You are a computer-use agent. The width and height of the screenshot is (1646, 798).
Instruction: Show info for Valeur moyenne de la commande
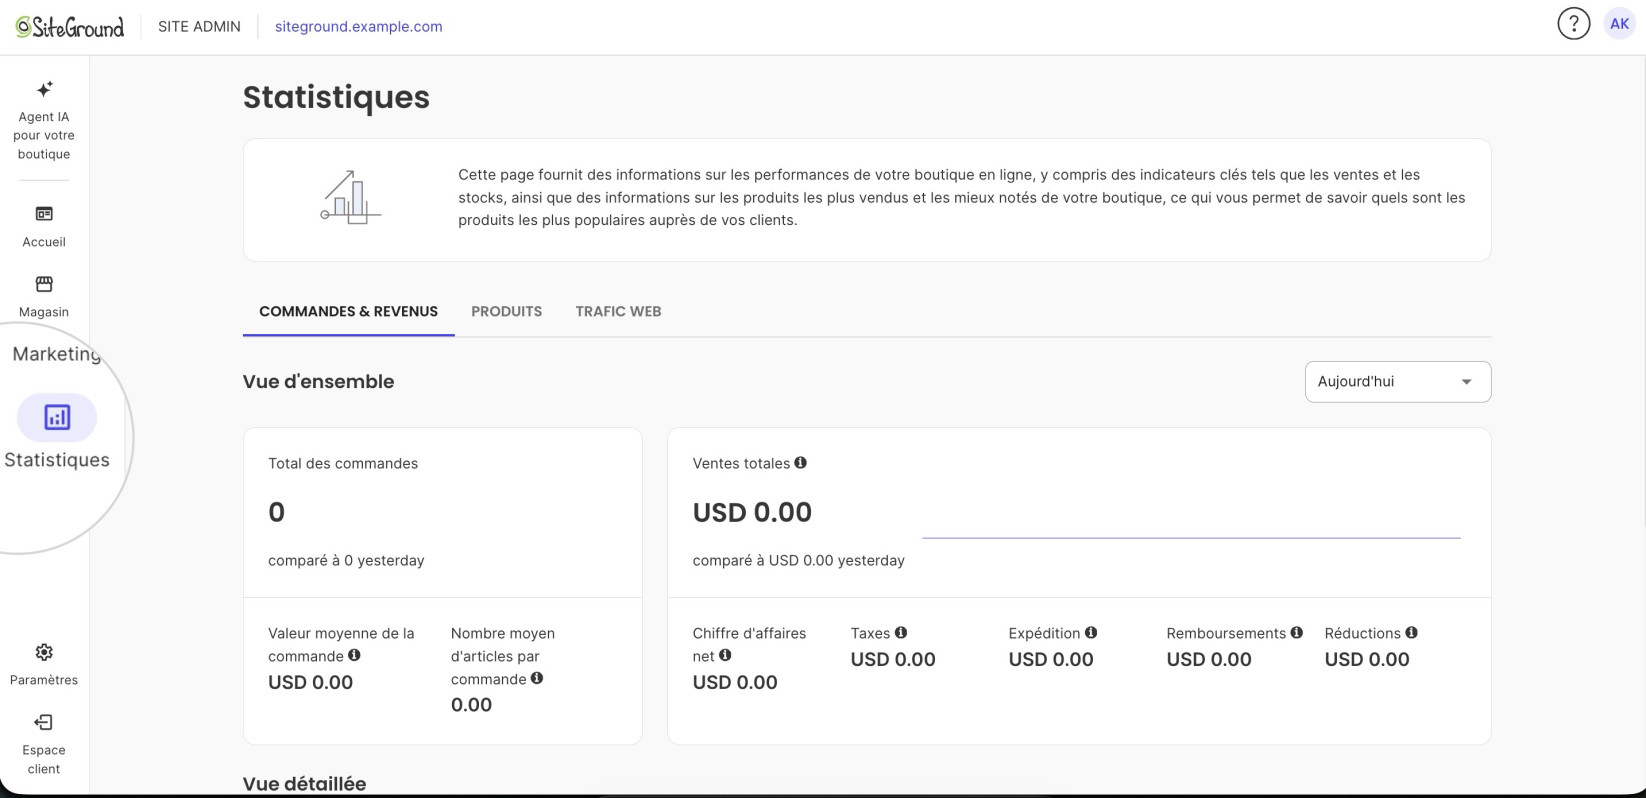[x=354, y=655]
